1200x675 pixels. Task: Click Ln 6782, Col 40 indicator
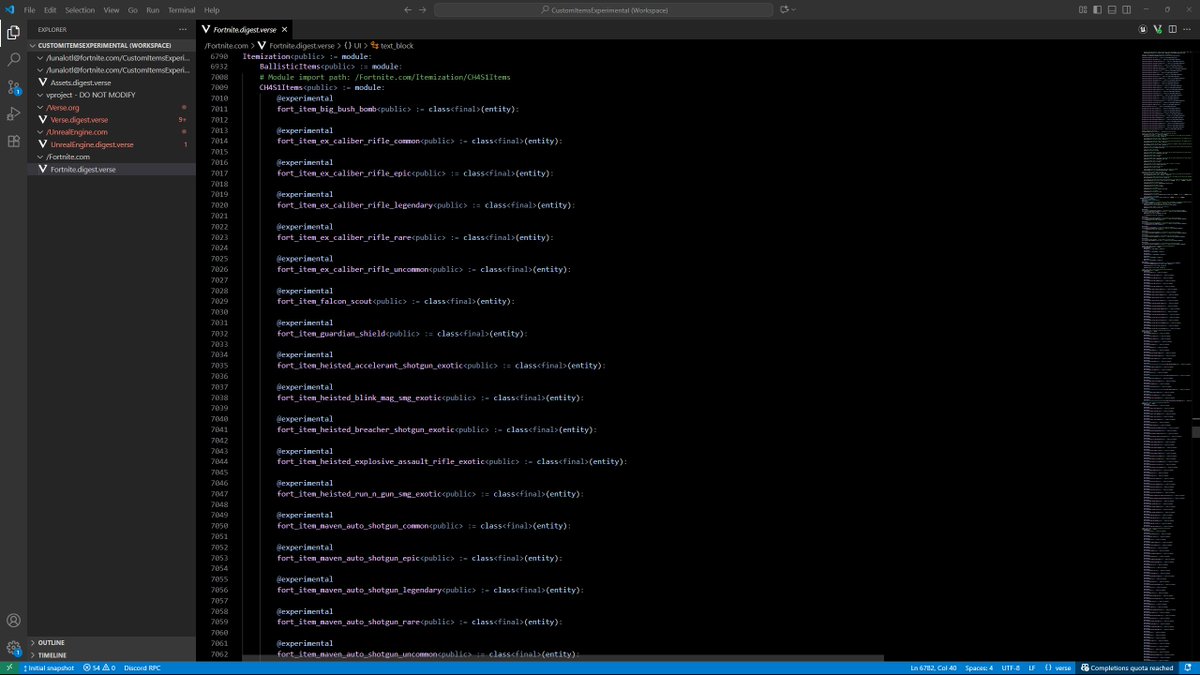[933, 667]
